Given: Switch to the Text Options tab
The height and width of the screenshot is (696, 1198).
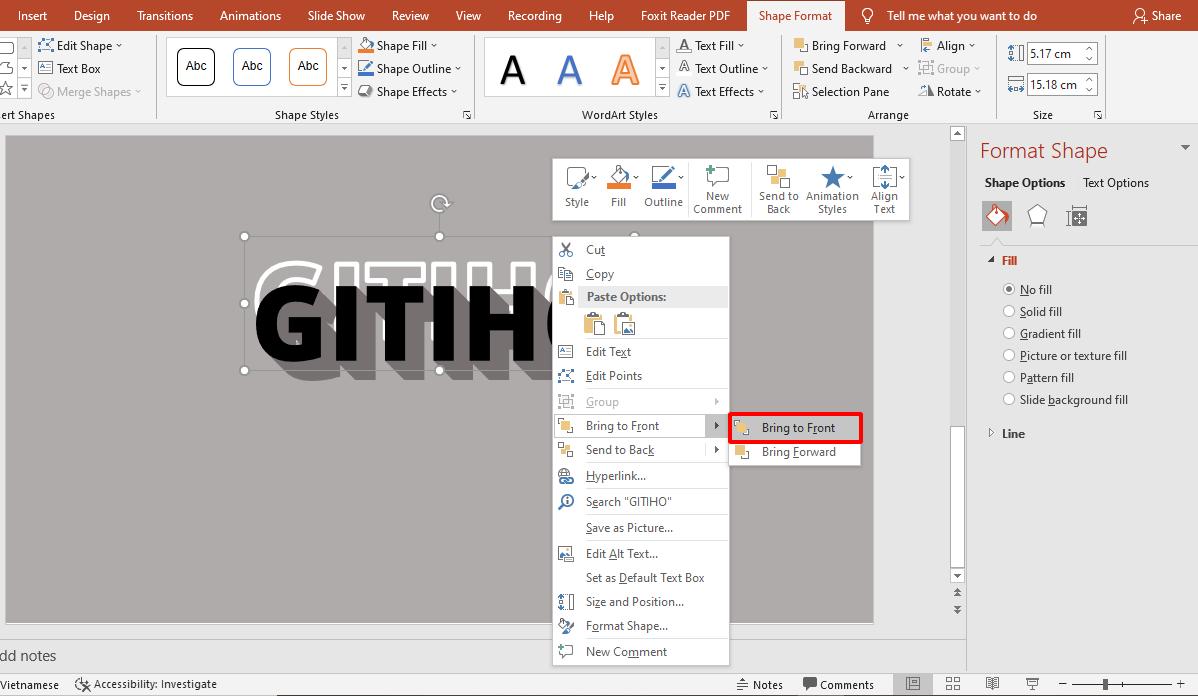Looking at the screenshot, I should (1115, 182).
